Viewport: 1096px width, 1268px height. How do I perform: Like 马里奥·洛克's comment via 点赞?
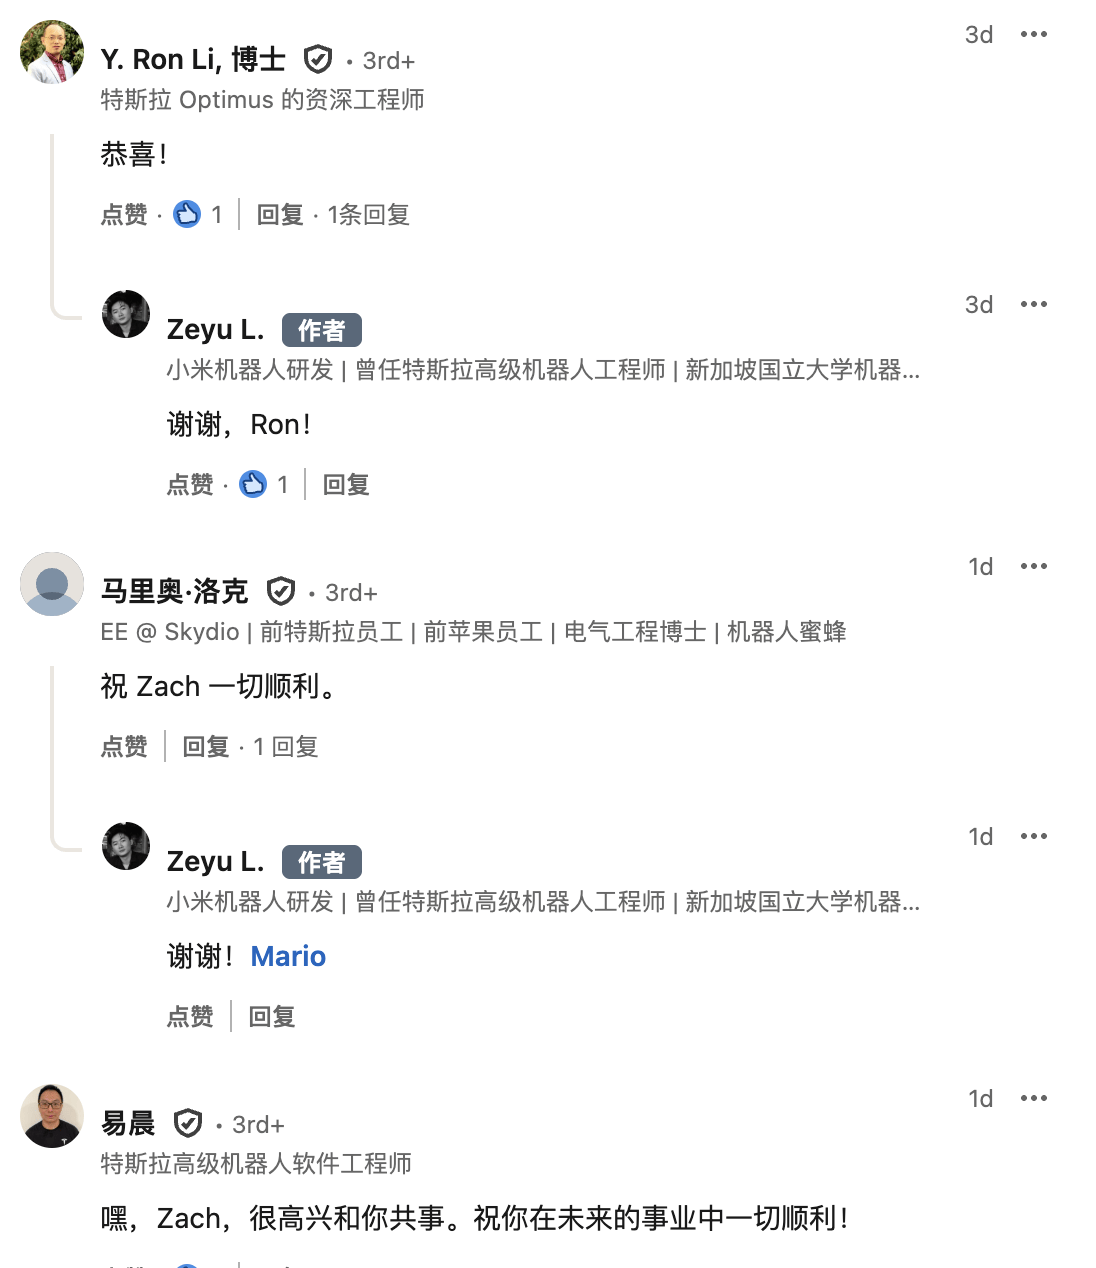(122, 746)
